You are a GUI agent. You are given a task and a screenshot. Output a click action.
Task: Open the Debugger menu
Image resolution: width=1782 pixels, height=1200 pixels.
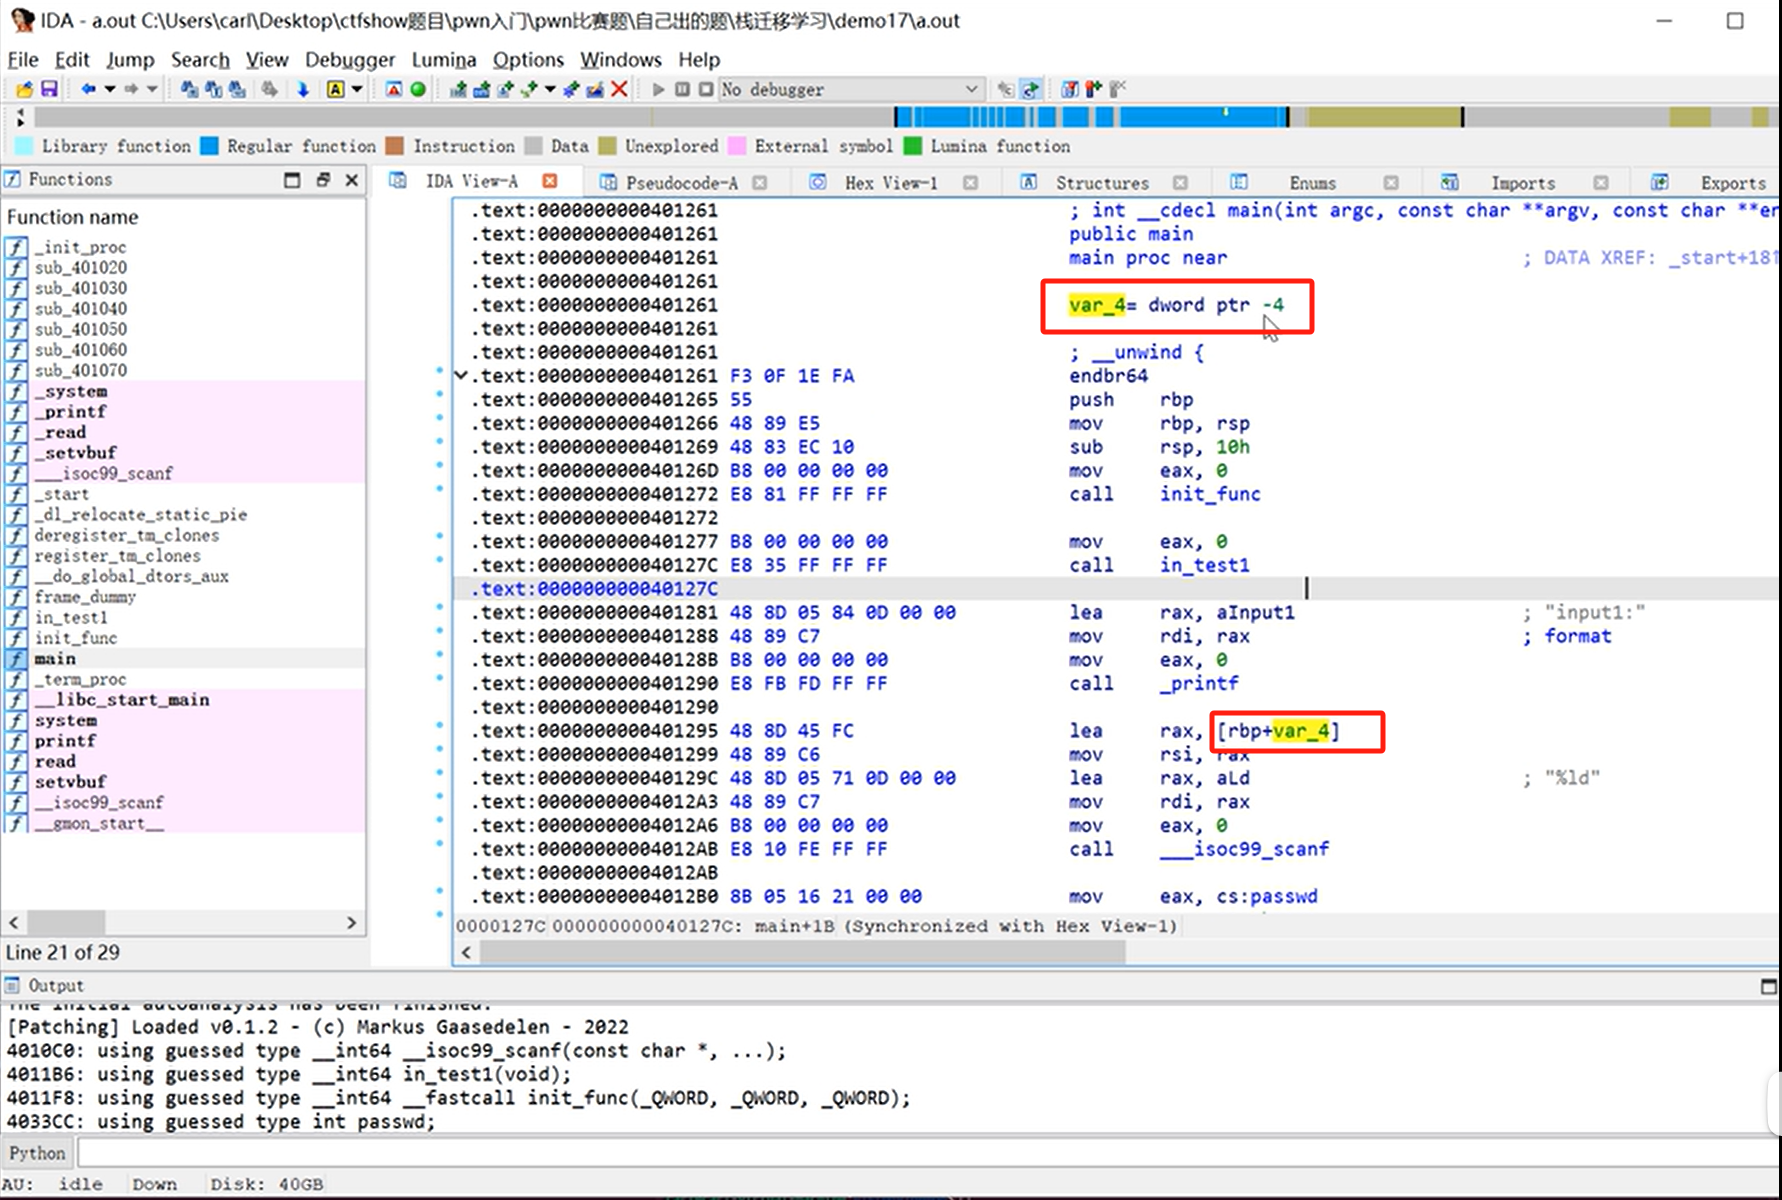coord(349,60)
